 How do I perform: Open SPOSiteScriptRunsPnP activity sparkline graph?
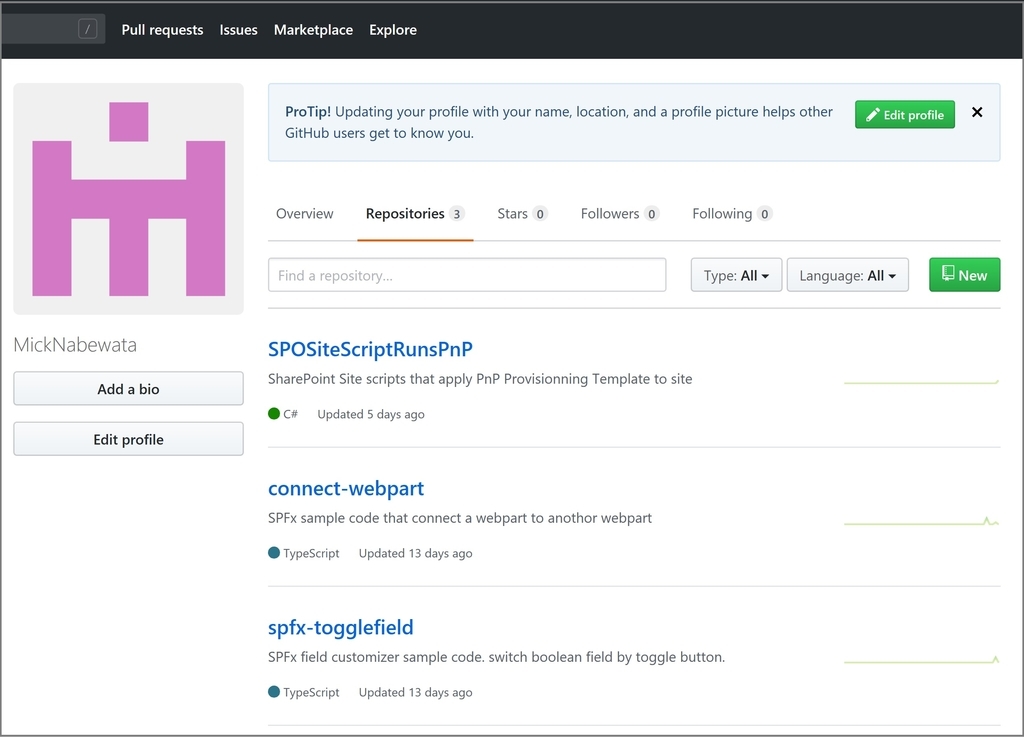(921, 382)
